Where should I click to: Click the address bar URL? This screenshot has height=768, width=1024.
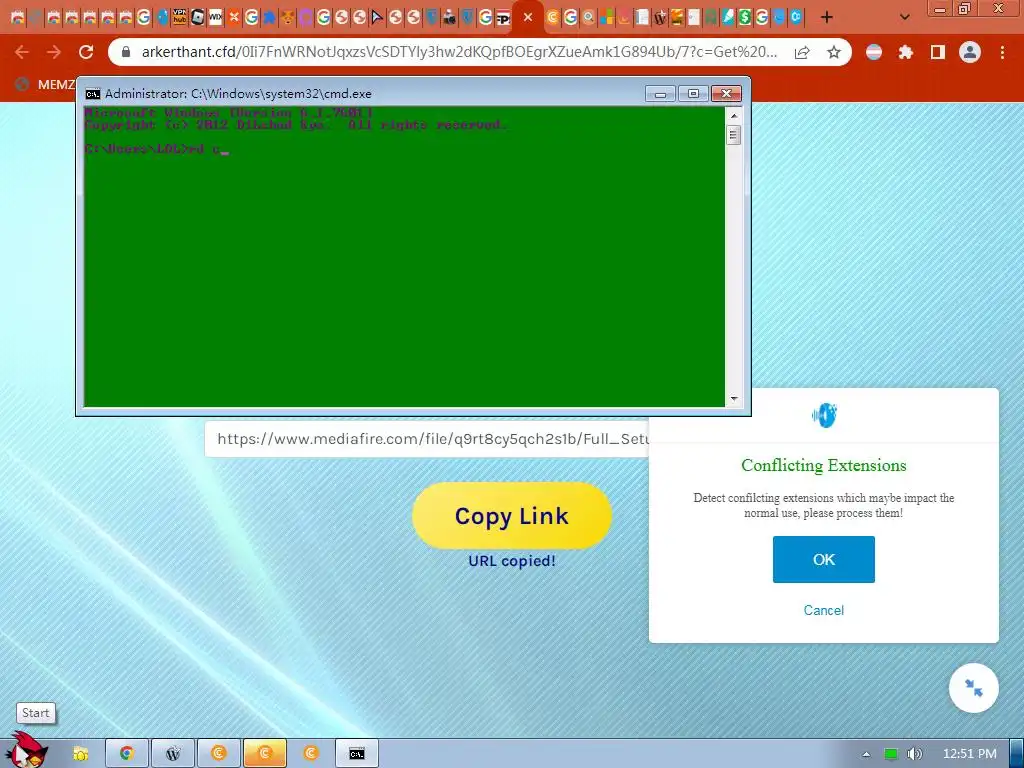(458, 52)
